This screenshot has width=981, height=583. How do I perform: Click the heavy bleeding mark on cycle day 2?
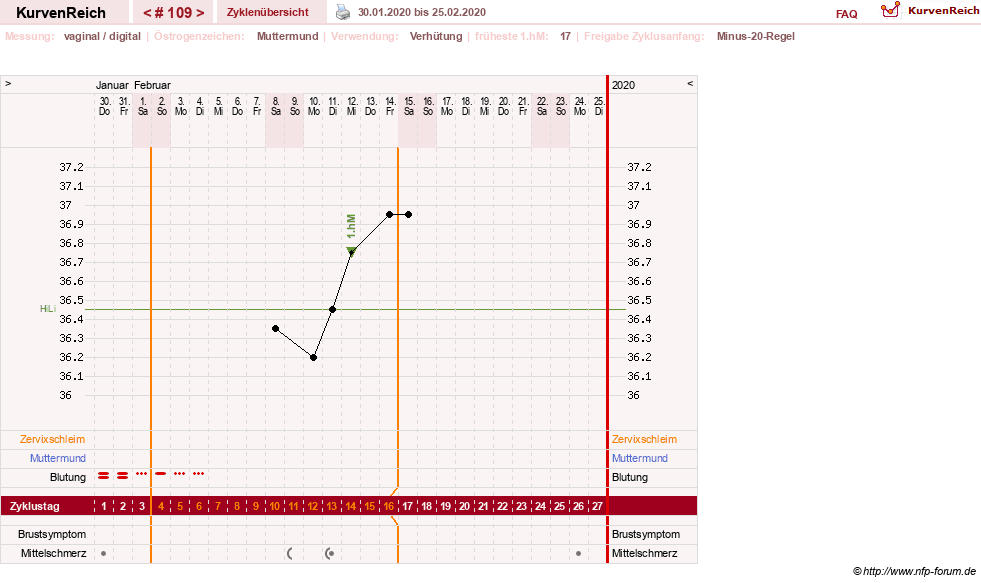pos(123,477)
